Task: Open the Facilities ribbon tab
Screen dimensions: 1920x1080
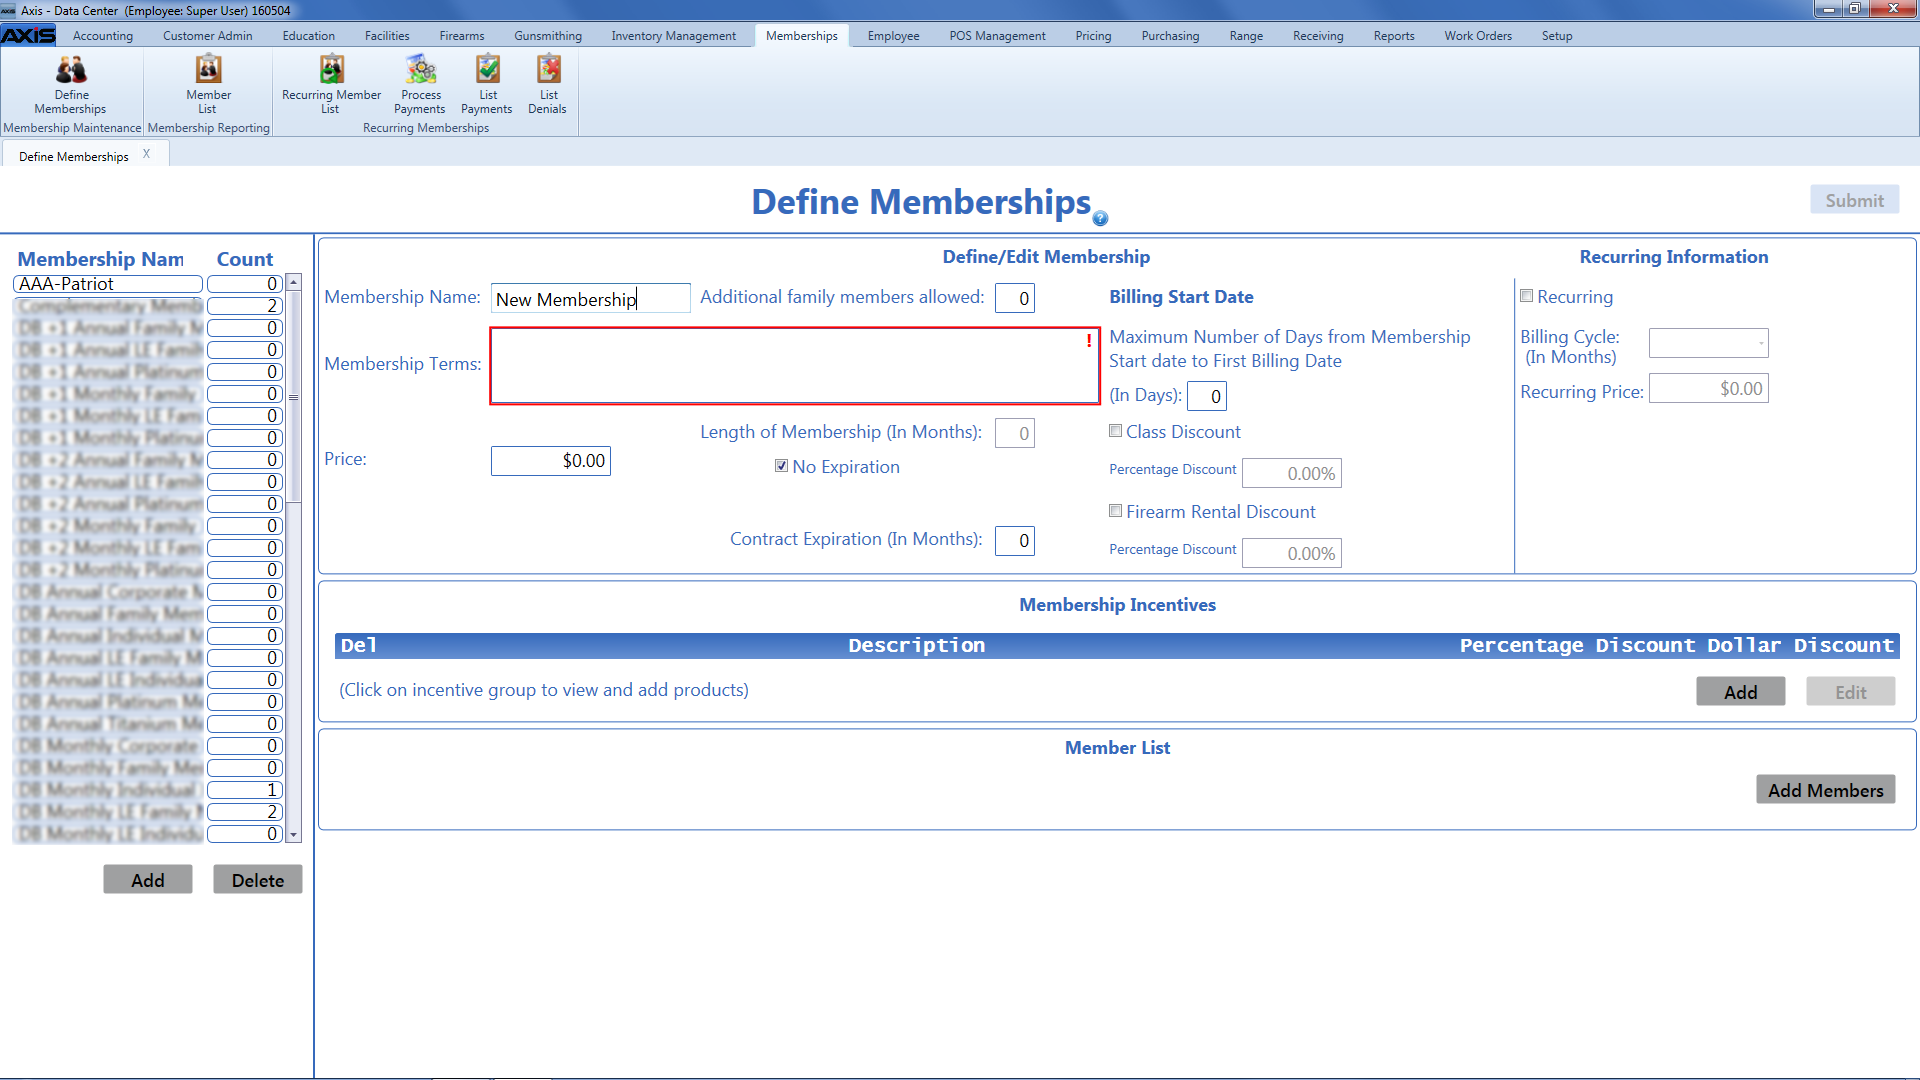Action: tap(387, 36)
